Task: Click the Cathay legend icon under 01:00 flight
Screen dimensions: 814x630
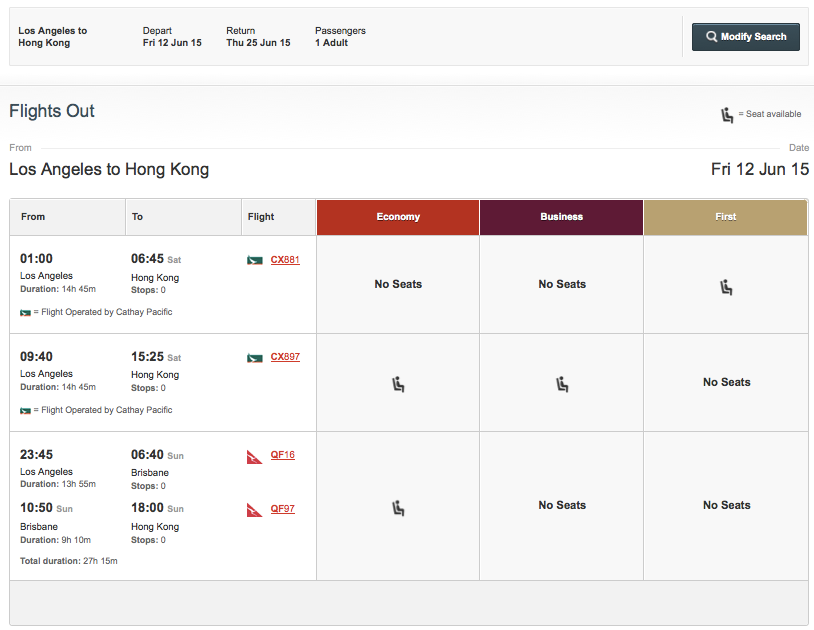Action: 26,312
